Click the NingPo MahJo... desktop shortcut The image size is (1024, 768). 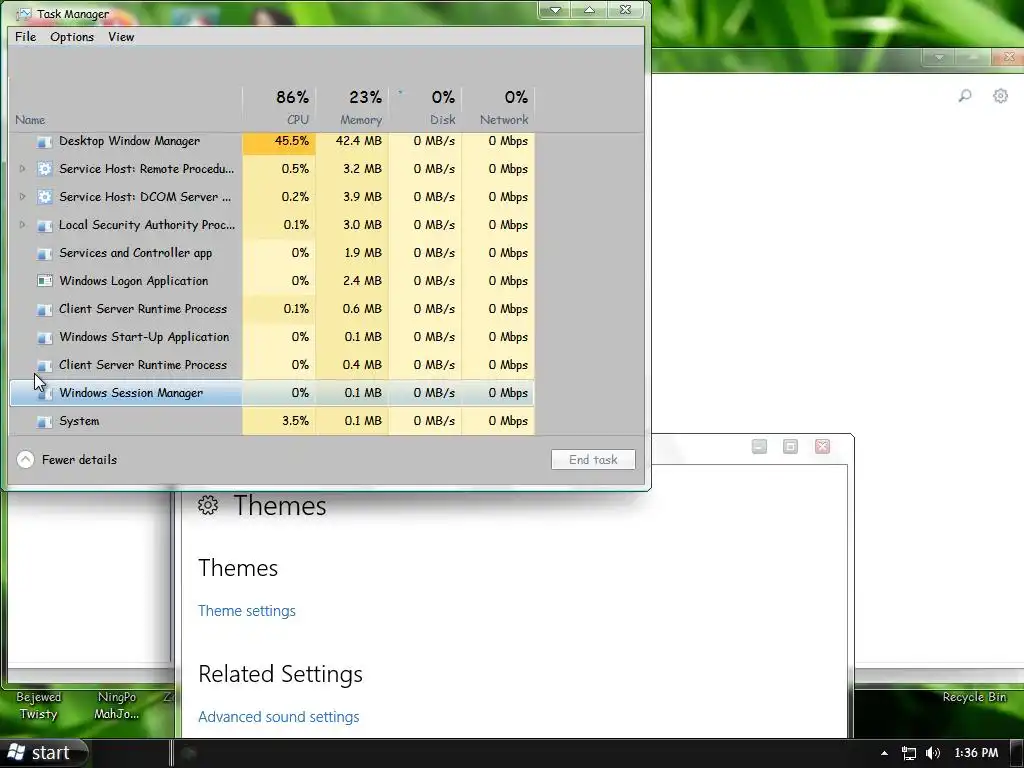pyautogui.click(x=116, y=705)
